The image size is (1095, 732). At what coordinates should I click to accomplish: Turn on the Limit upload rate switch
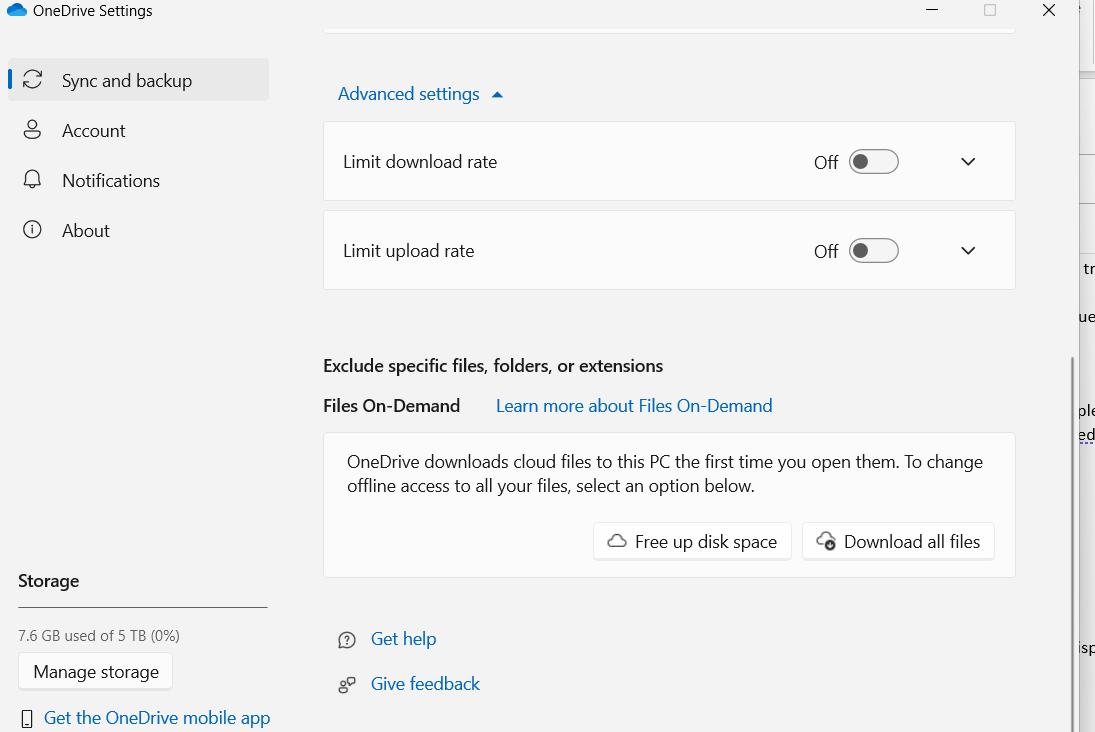[874, 251]
